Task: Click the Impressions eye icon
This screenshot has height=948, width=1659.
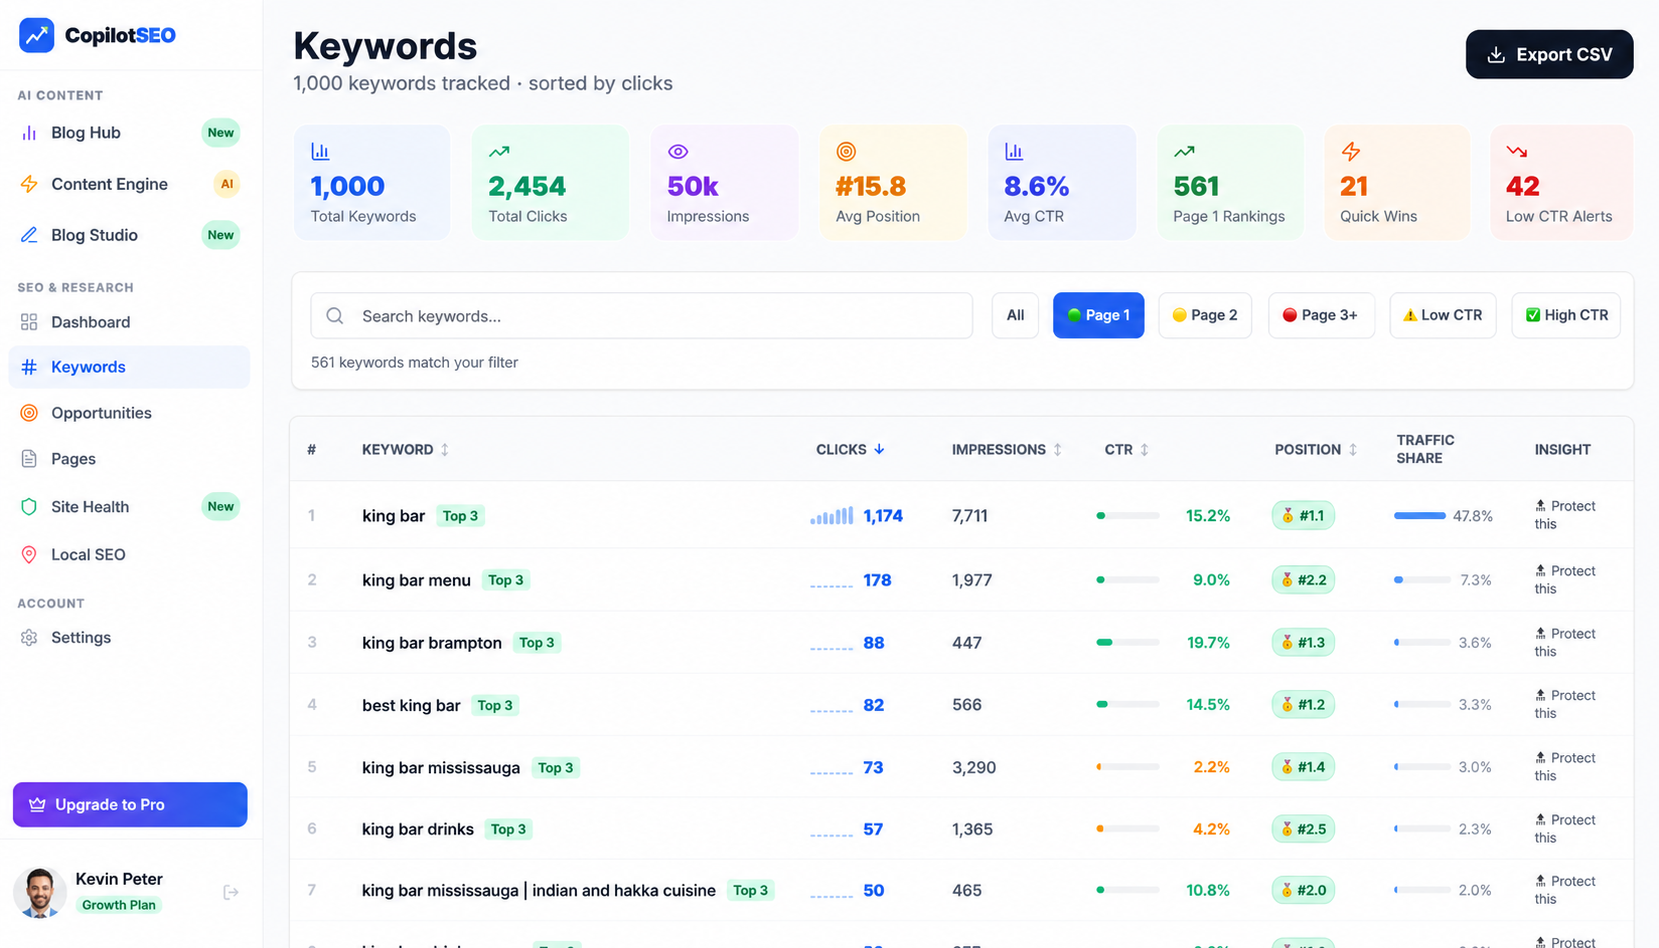Action: pyautogui.click(x=678, y=152)
